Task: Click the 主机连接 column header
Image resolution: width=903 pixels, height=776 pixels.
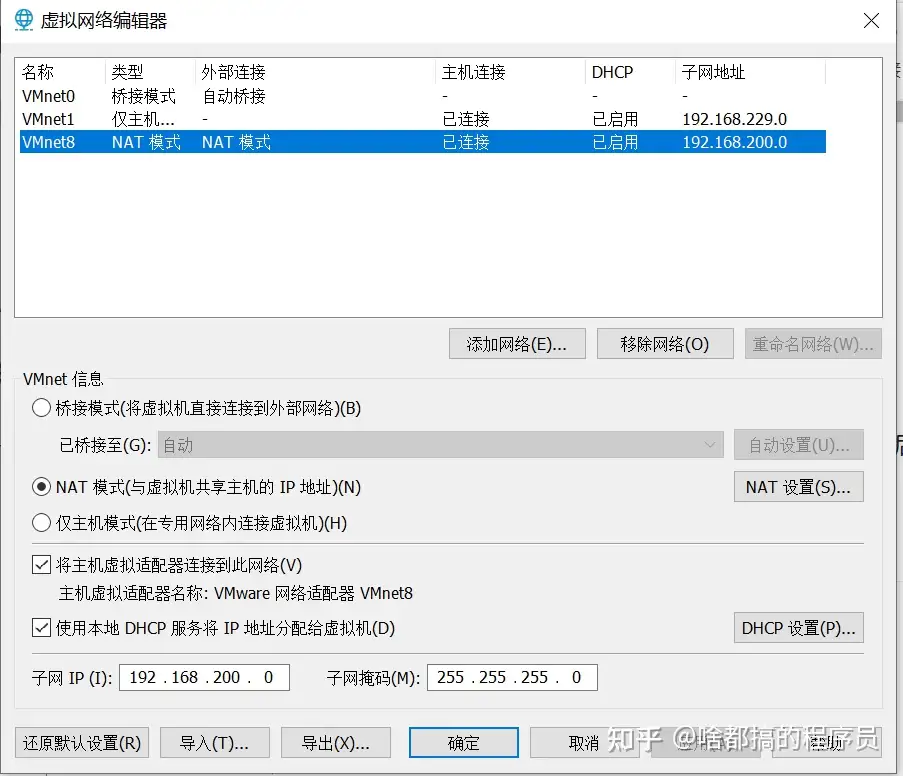Action: 510,72
